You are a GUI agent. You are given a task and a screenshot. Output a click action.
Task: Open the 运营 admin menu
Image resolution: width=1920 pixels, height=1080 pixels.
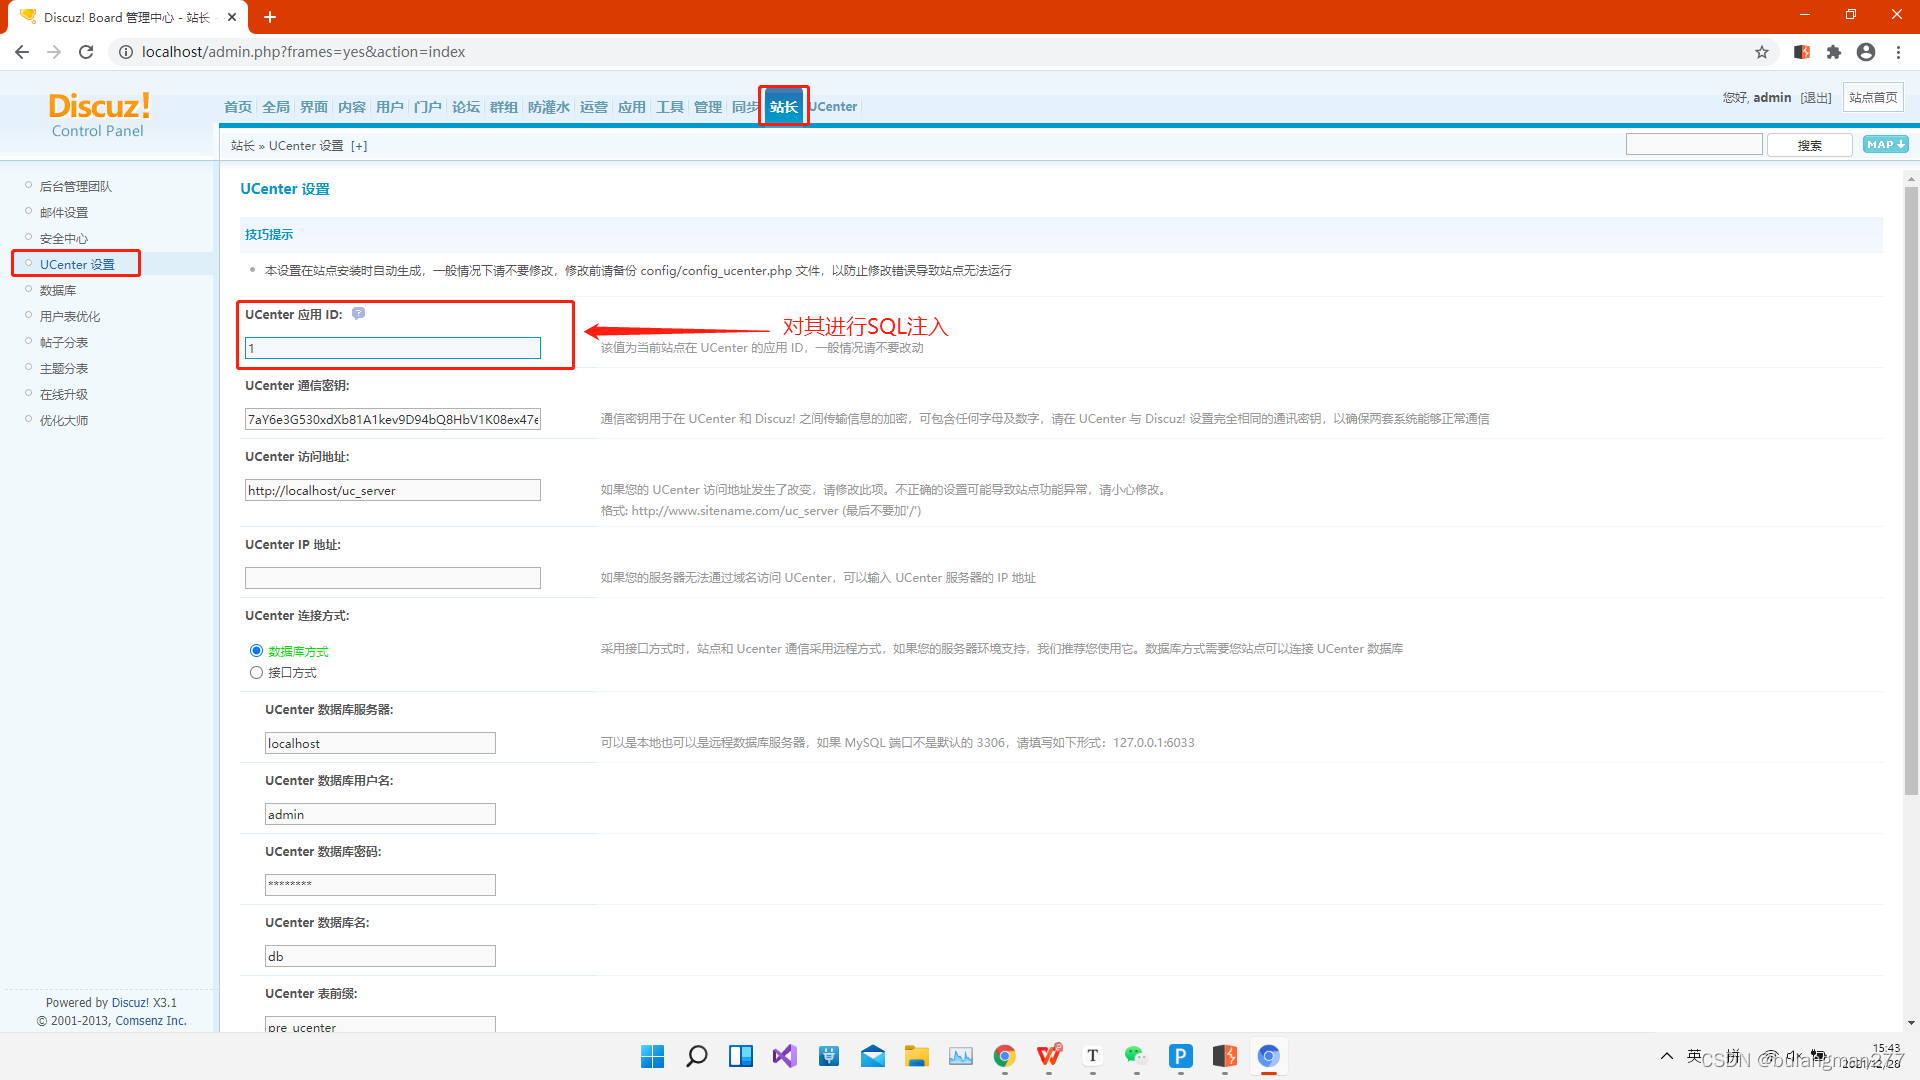(x=594, y=107)
